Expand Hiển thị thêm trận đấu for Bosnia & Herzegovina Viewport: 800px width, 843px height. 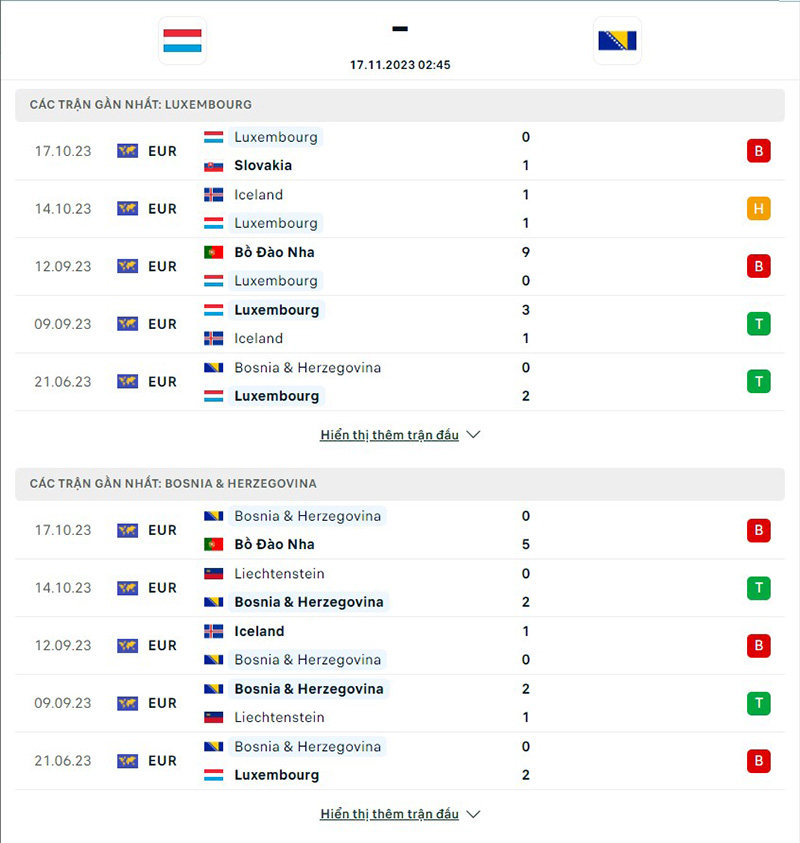(x=390, y=813)
